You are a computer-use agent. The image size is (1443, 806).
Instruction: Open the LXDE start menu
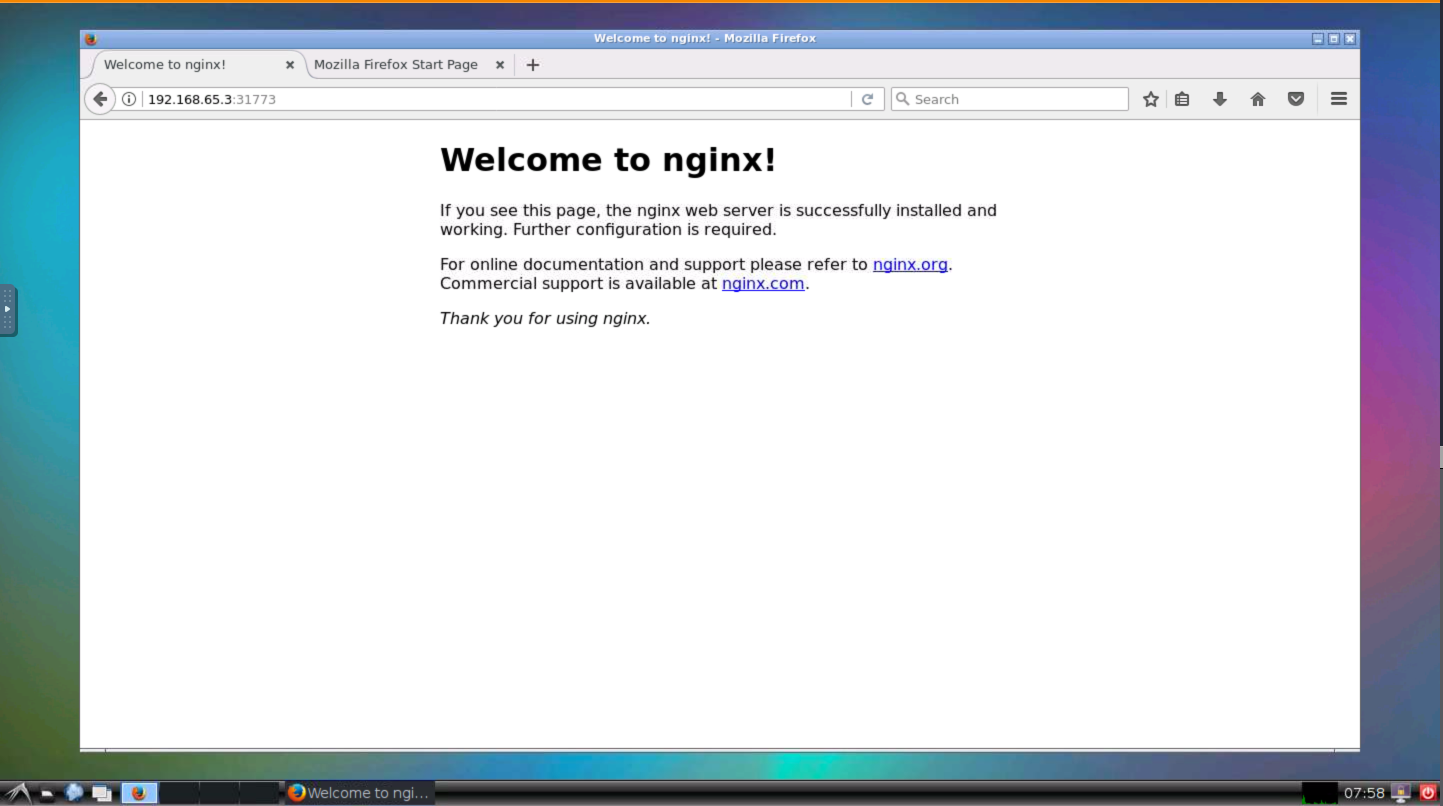(17, 793)
